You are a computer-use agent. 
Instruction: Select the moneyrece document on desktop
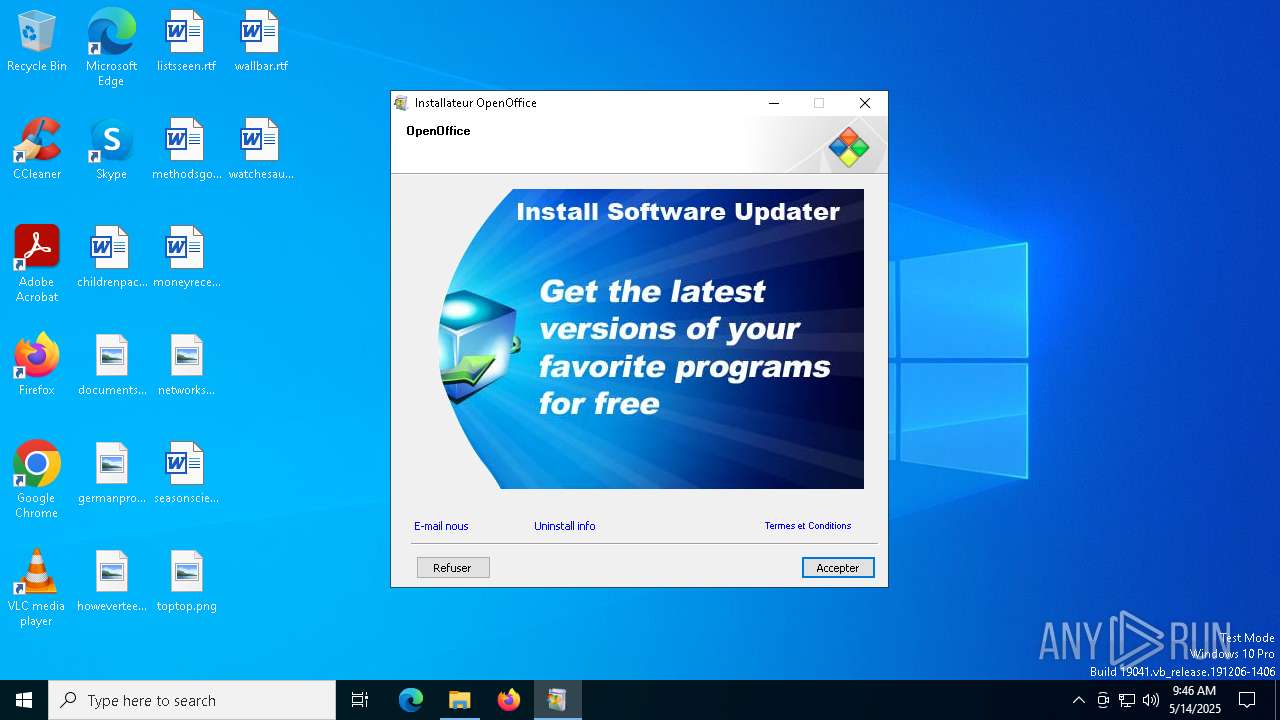186,257
